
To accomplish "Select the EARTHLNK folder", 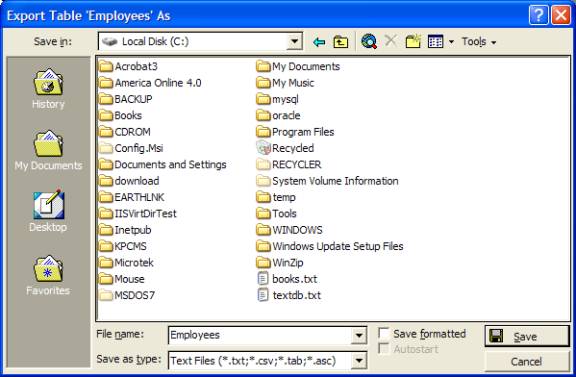I will point(132,197).
